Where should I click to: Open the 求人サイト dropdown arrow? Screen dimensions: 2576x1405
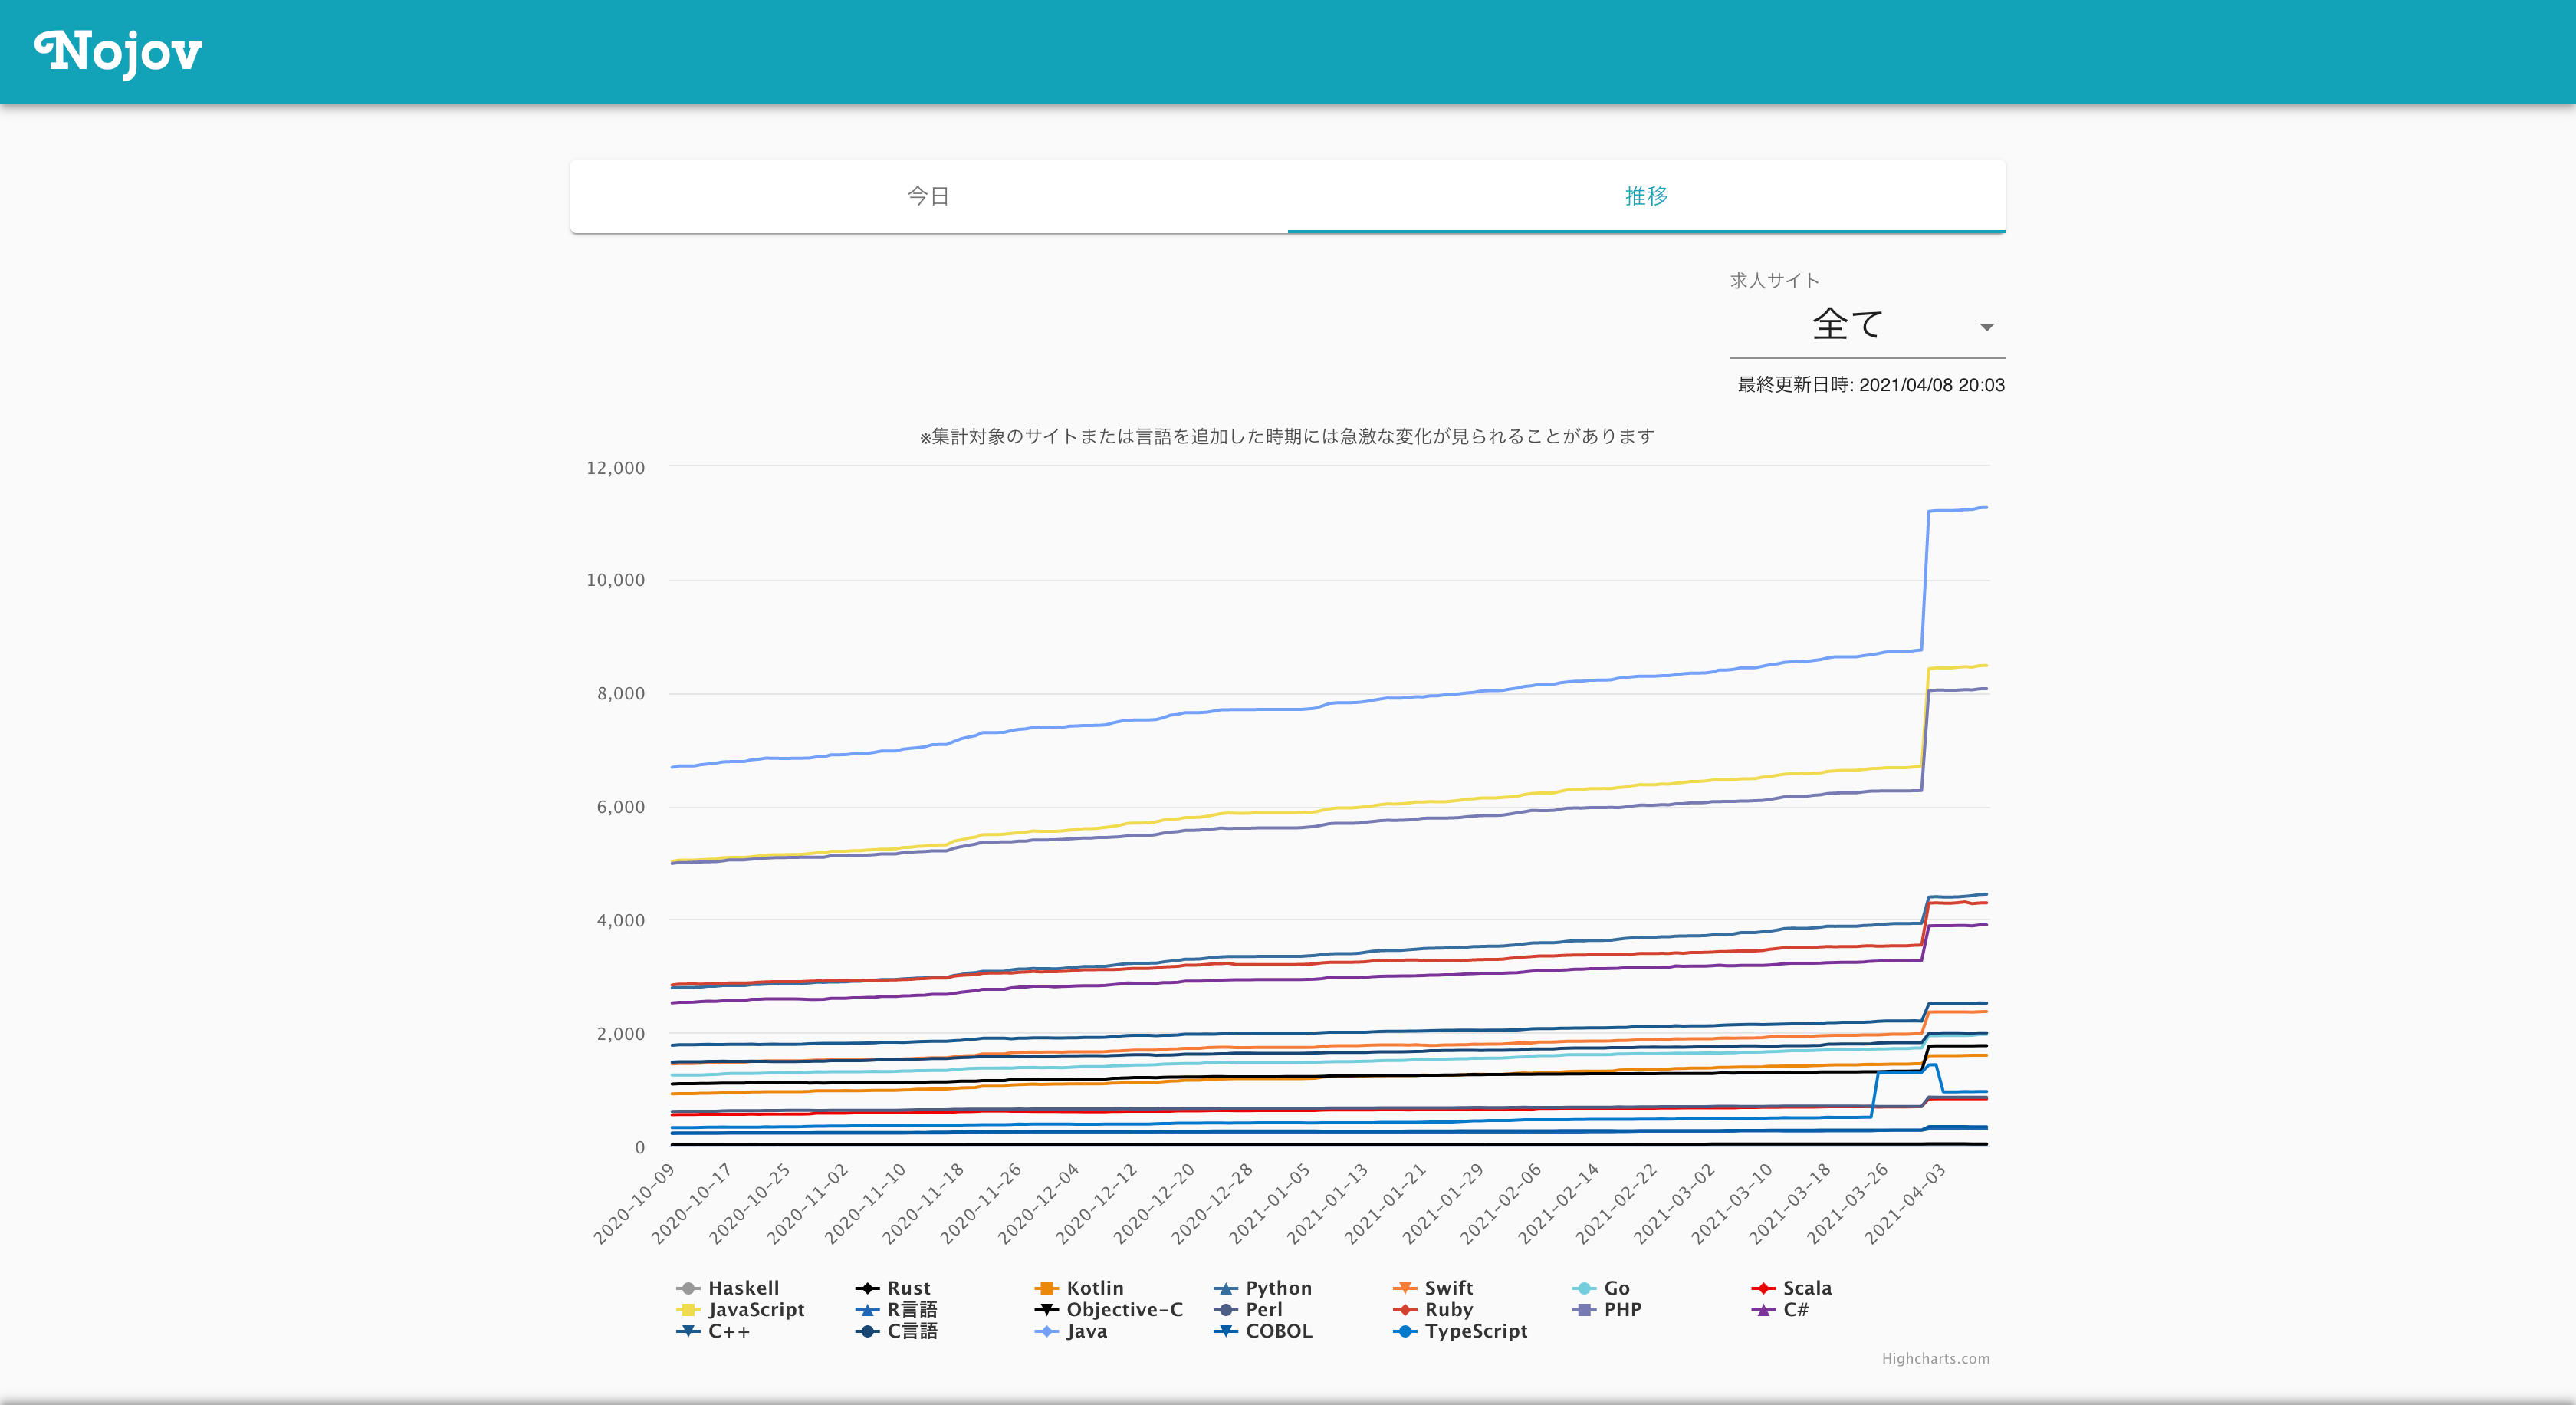[1986, 327]
